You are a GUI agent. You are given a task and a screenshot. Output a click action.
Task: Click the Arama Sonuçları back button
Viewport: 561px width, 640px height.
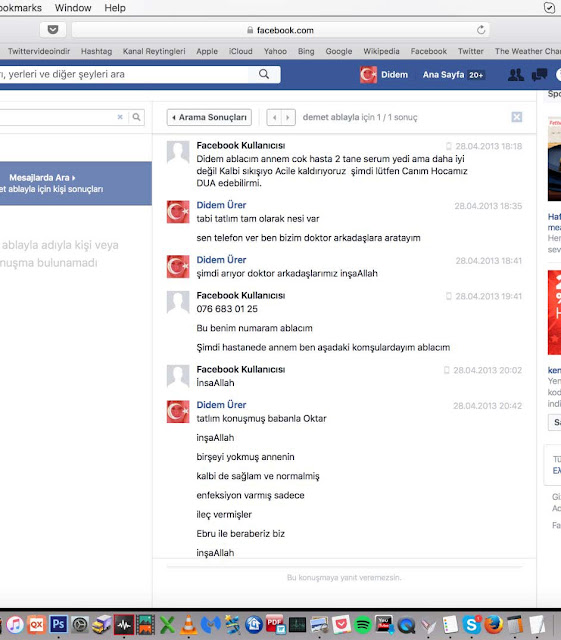pos(209,118)
